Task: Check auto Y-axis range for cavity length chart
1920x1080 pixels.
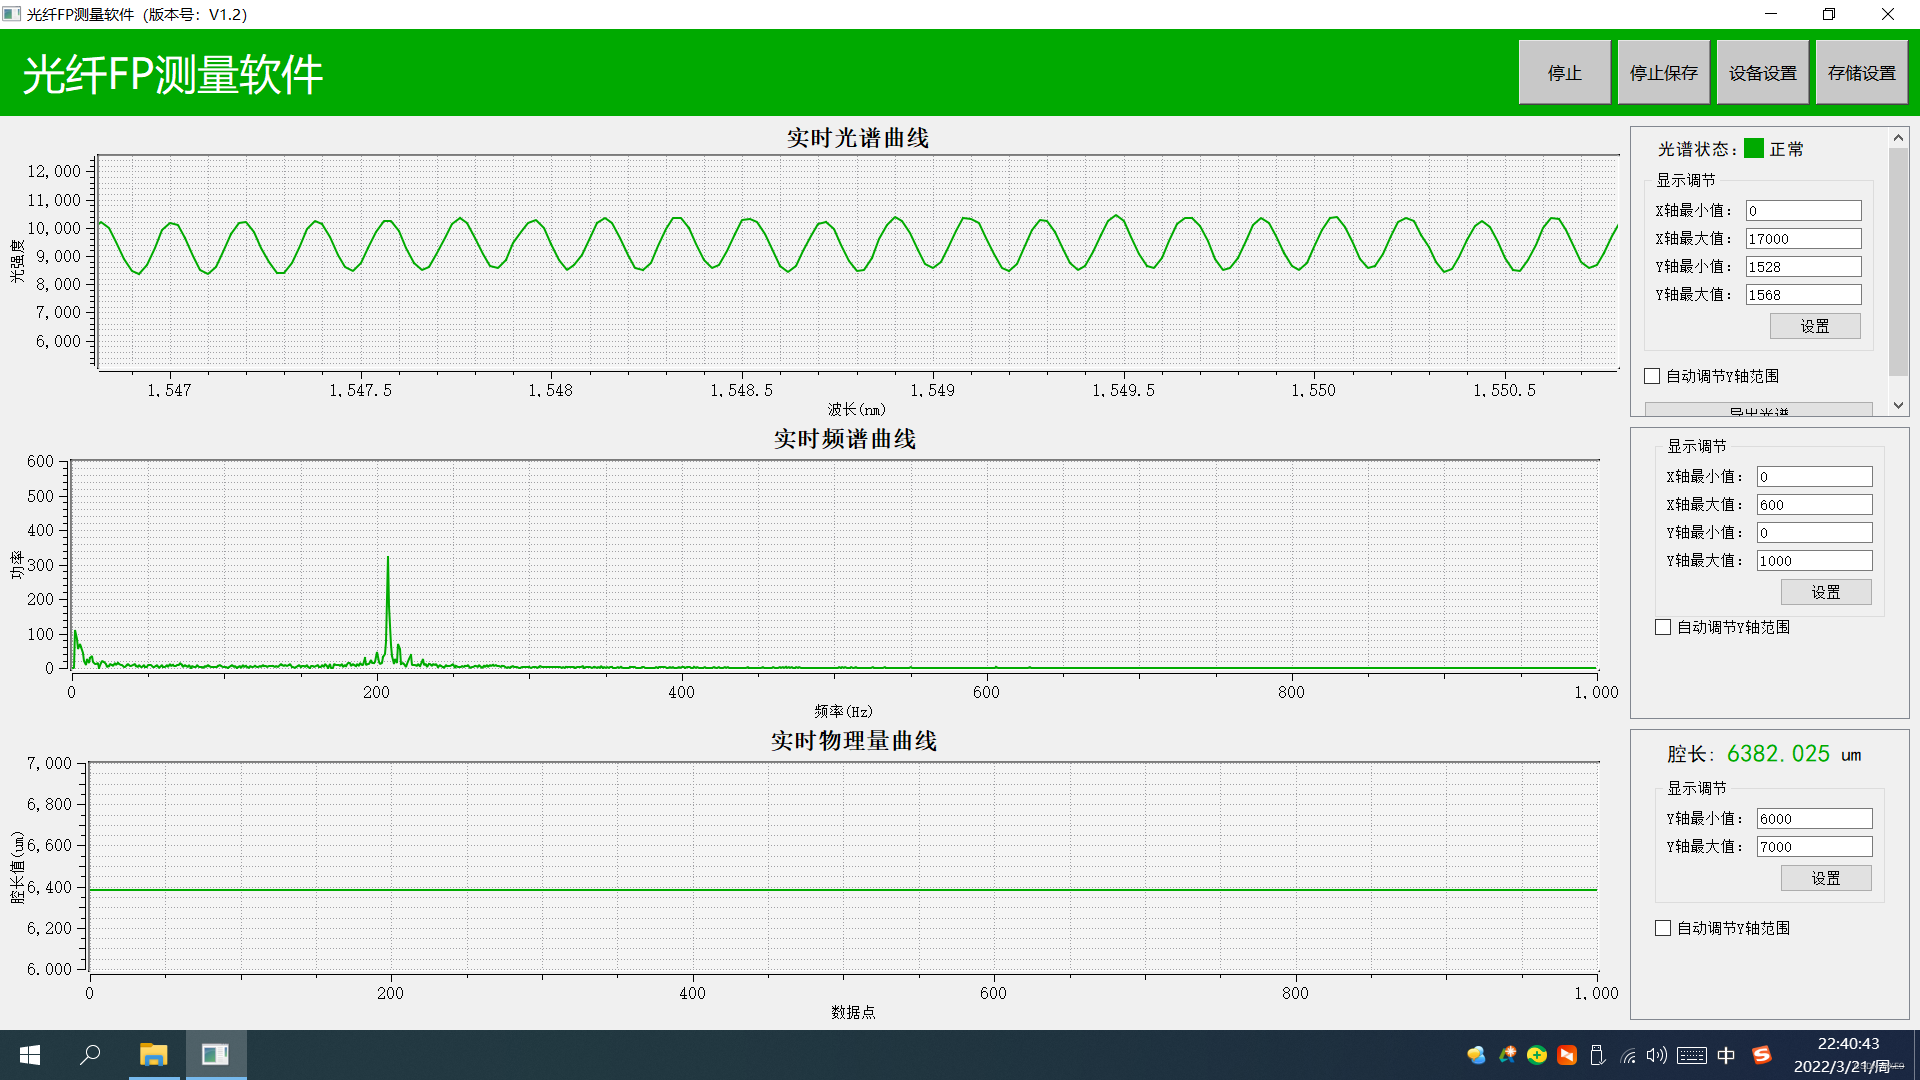Action: point(1663,928)
